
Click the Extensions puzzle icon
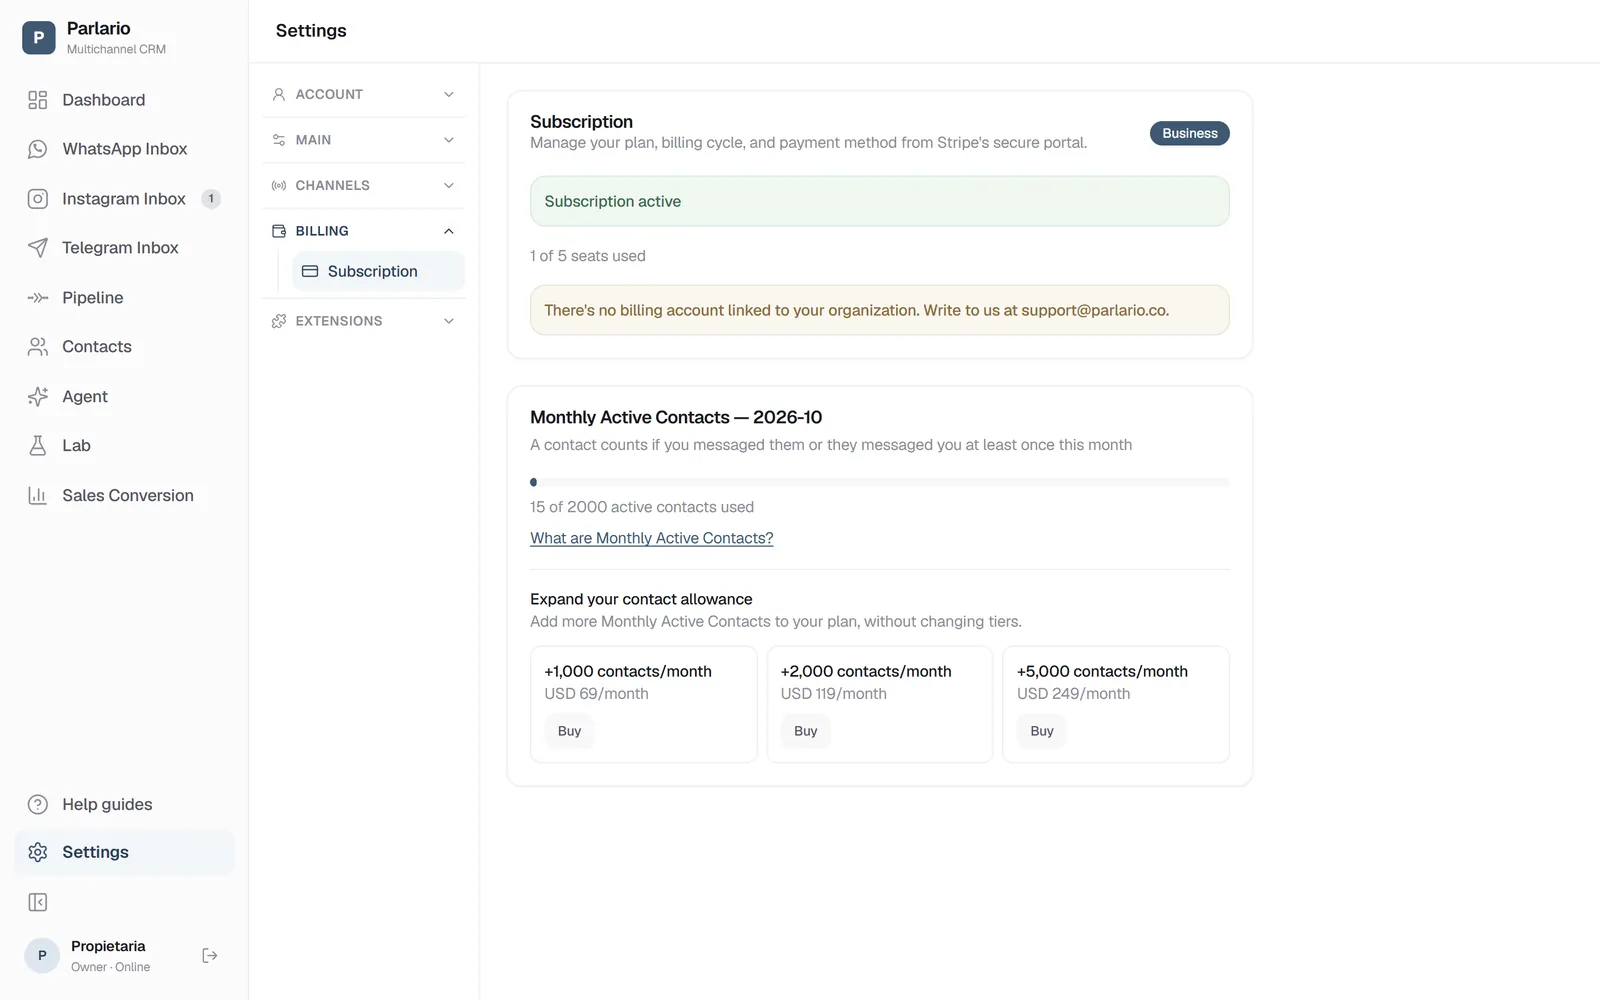pos(279,321)
